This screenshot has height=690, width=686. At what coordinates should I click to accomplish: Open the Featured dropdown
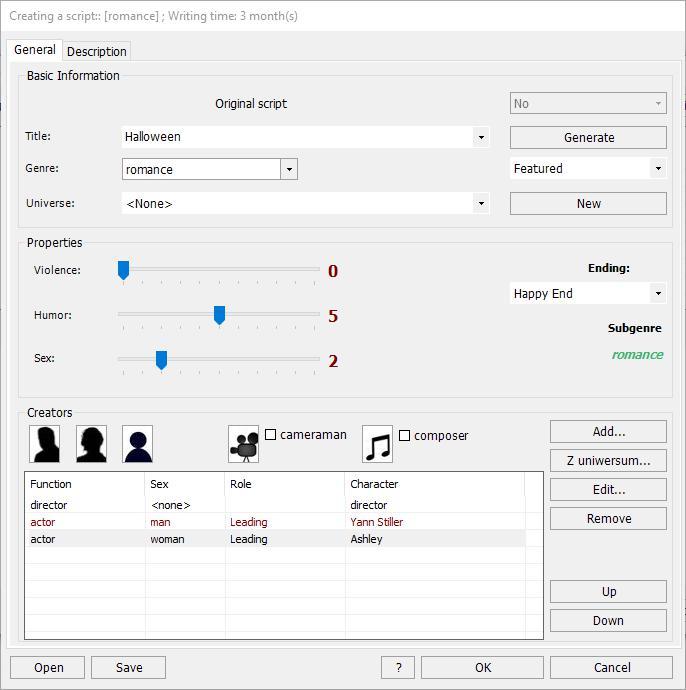coord(657,169)
